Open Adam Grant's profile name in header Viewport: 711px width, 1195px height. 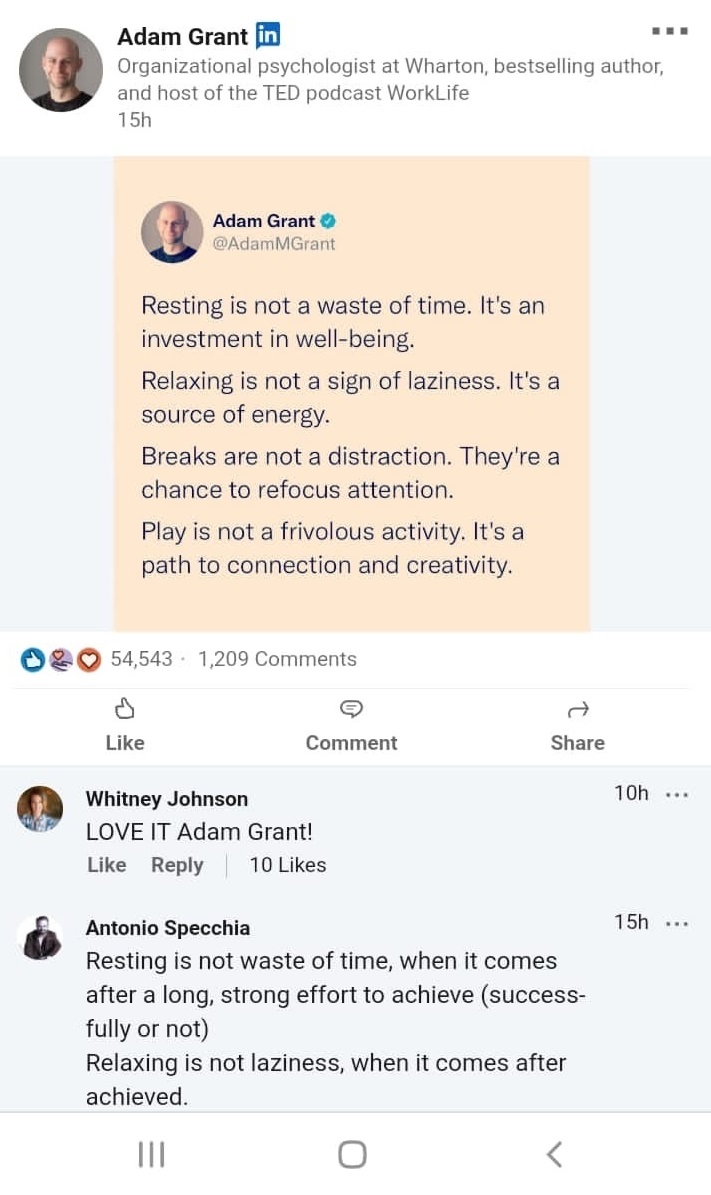pos(182,37)
